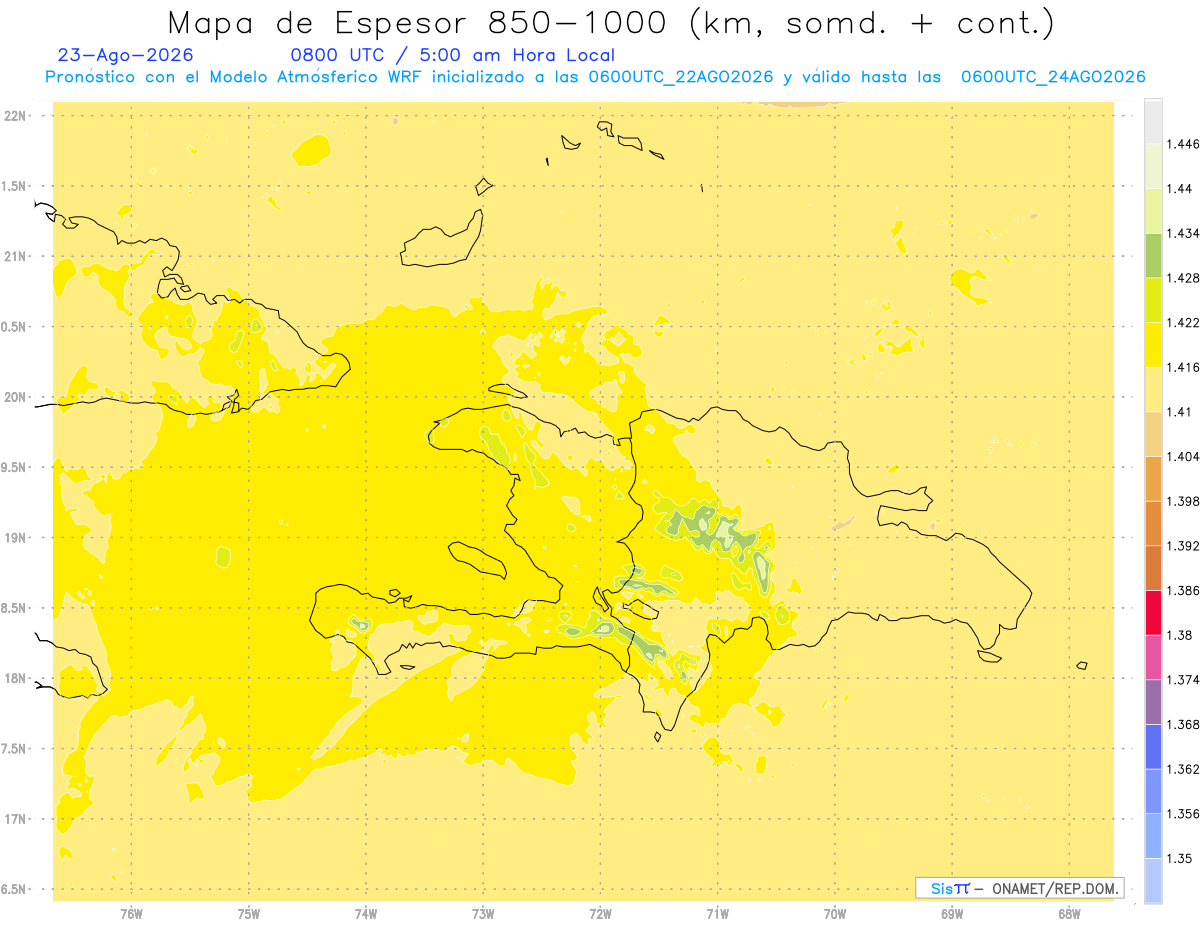Select the 8.5N latitude label
This screenshot has height=927, width=1200.
pyautogui.click(x=15, y=608)
